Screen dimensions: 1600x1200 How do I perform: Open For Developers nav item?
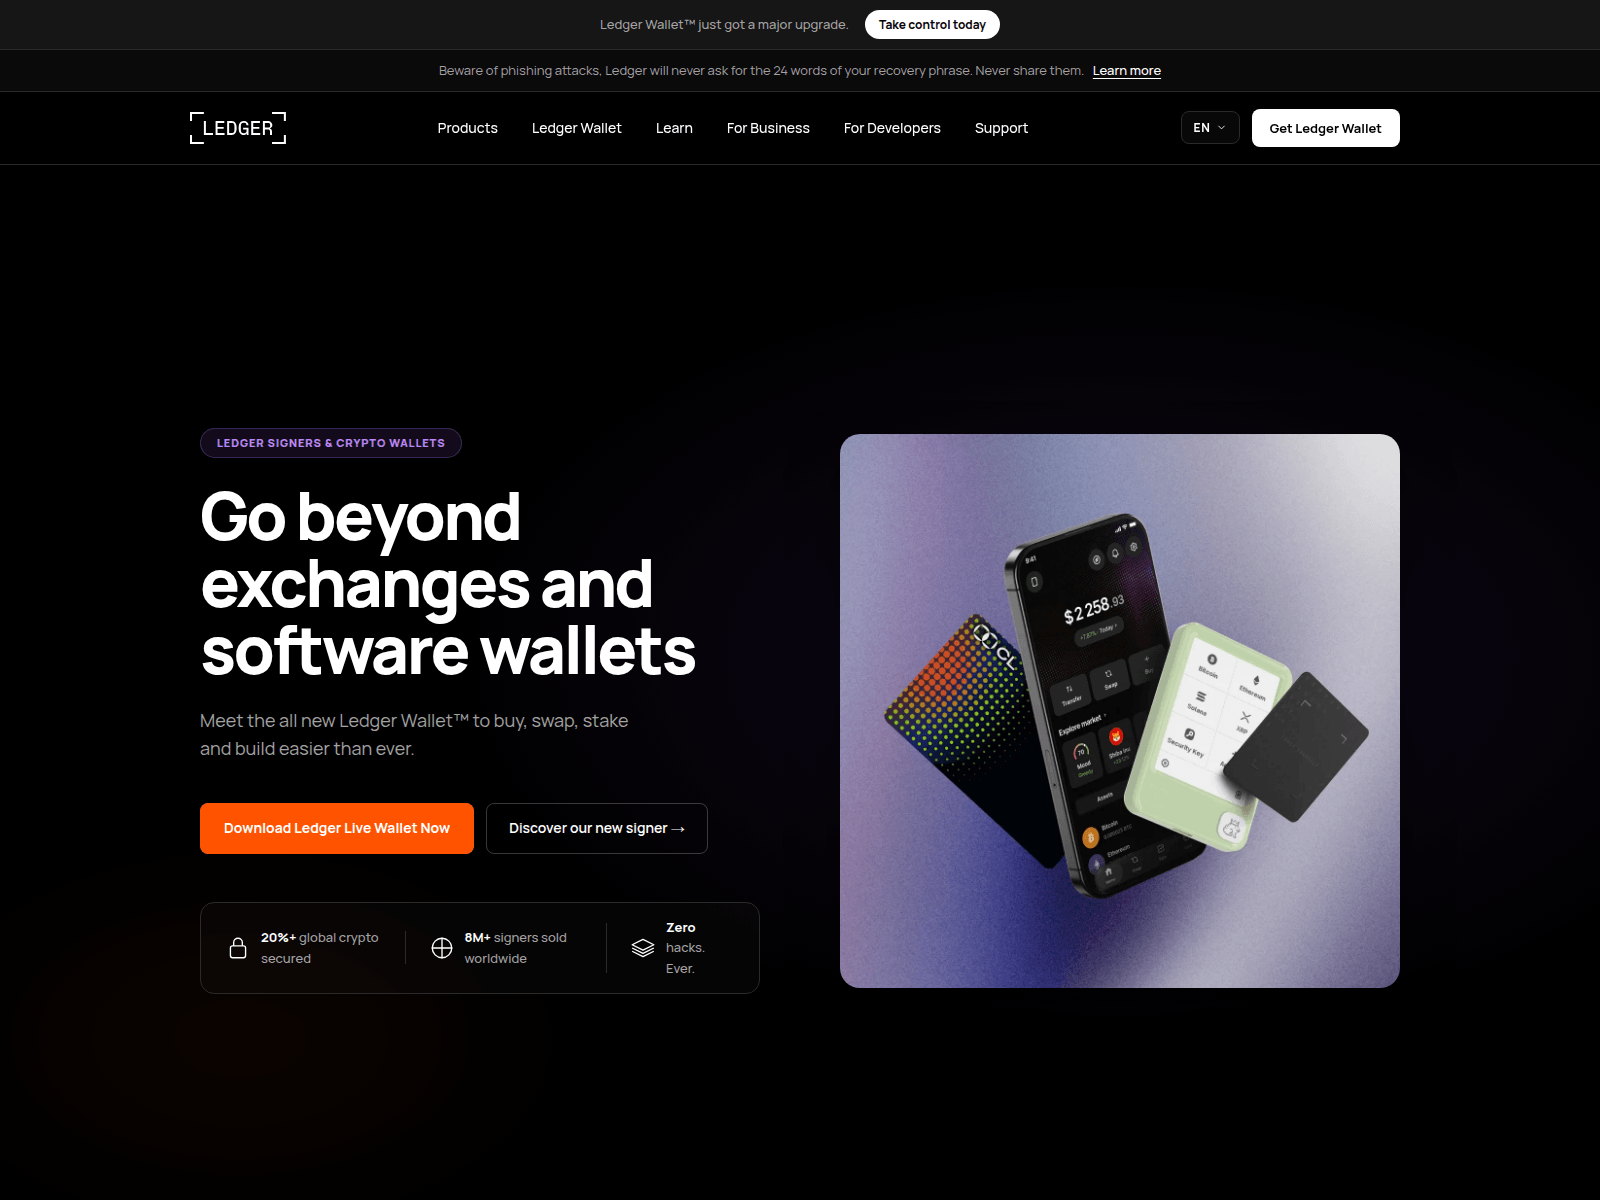pyautogui.click(x=892, y=128)
